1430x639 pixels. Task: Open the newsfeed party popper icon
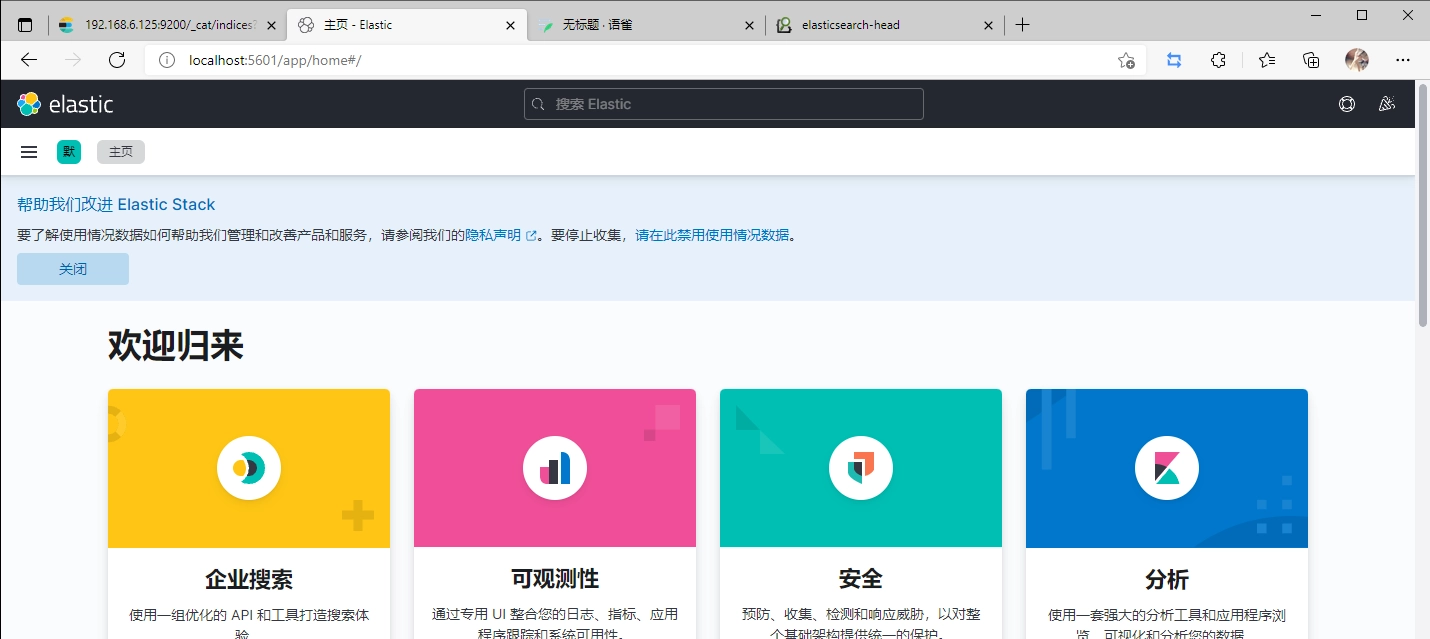tap(1386, 104)
